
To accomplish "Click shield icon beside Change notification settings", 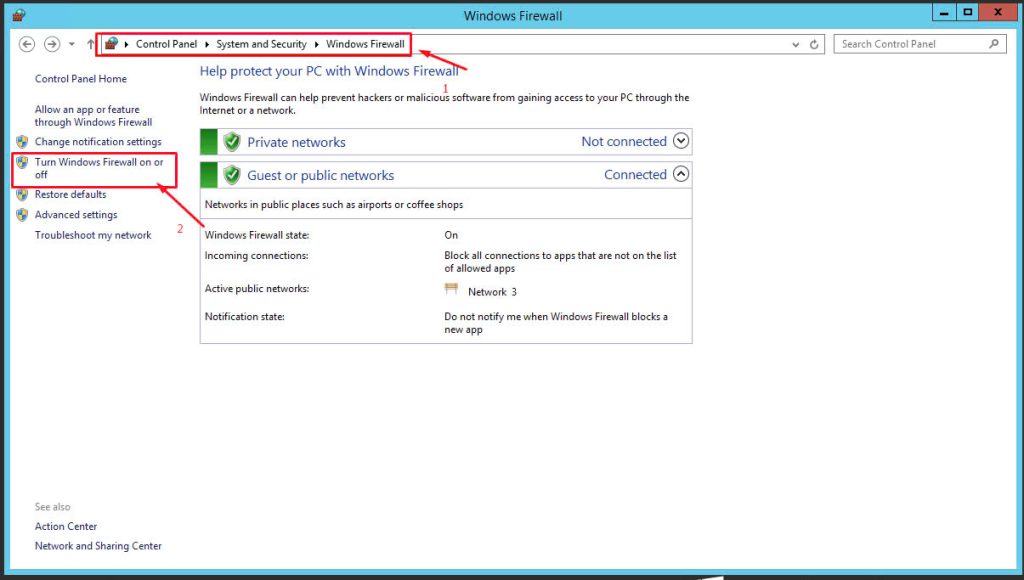I will (22, 142).
